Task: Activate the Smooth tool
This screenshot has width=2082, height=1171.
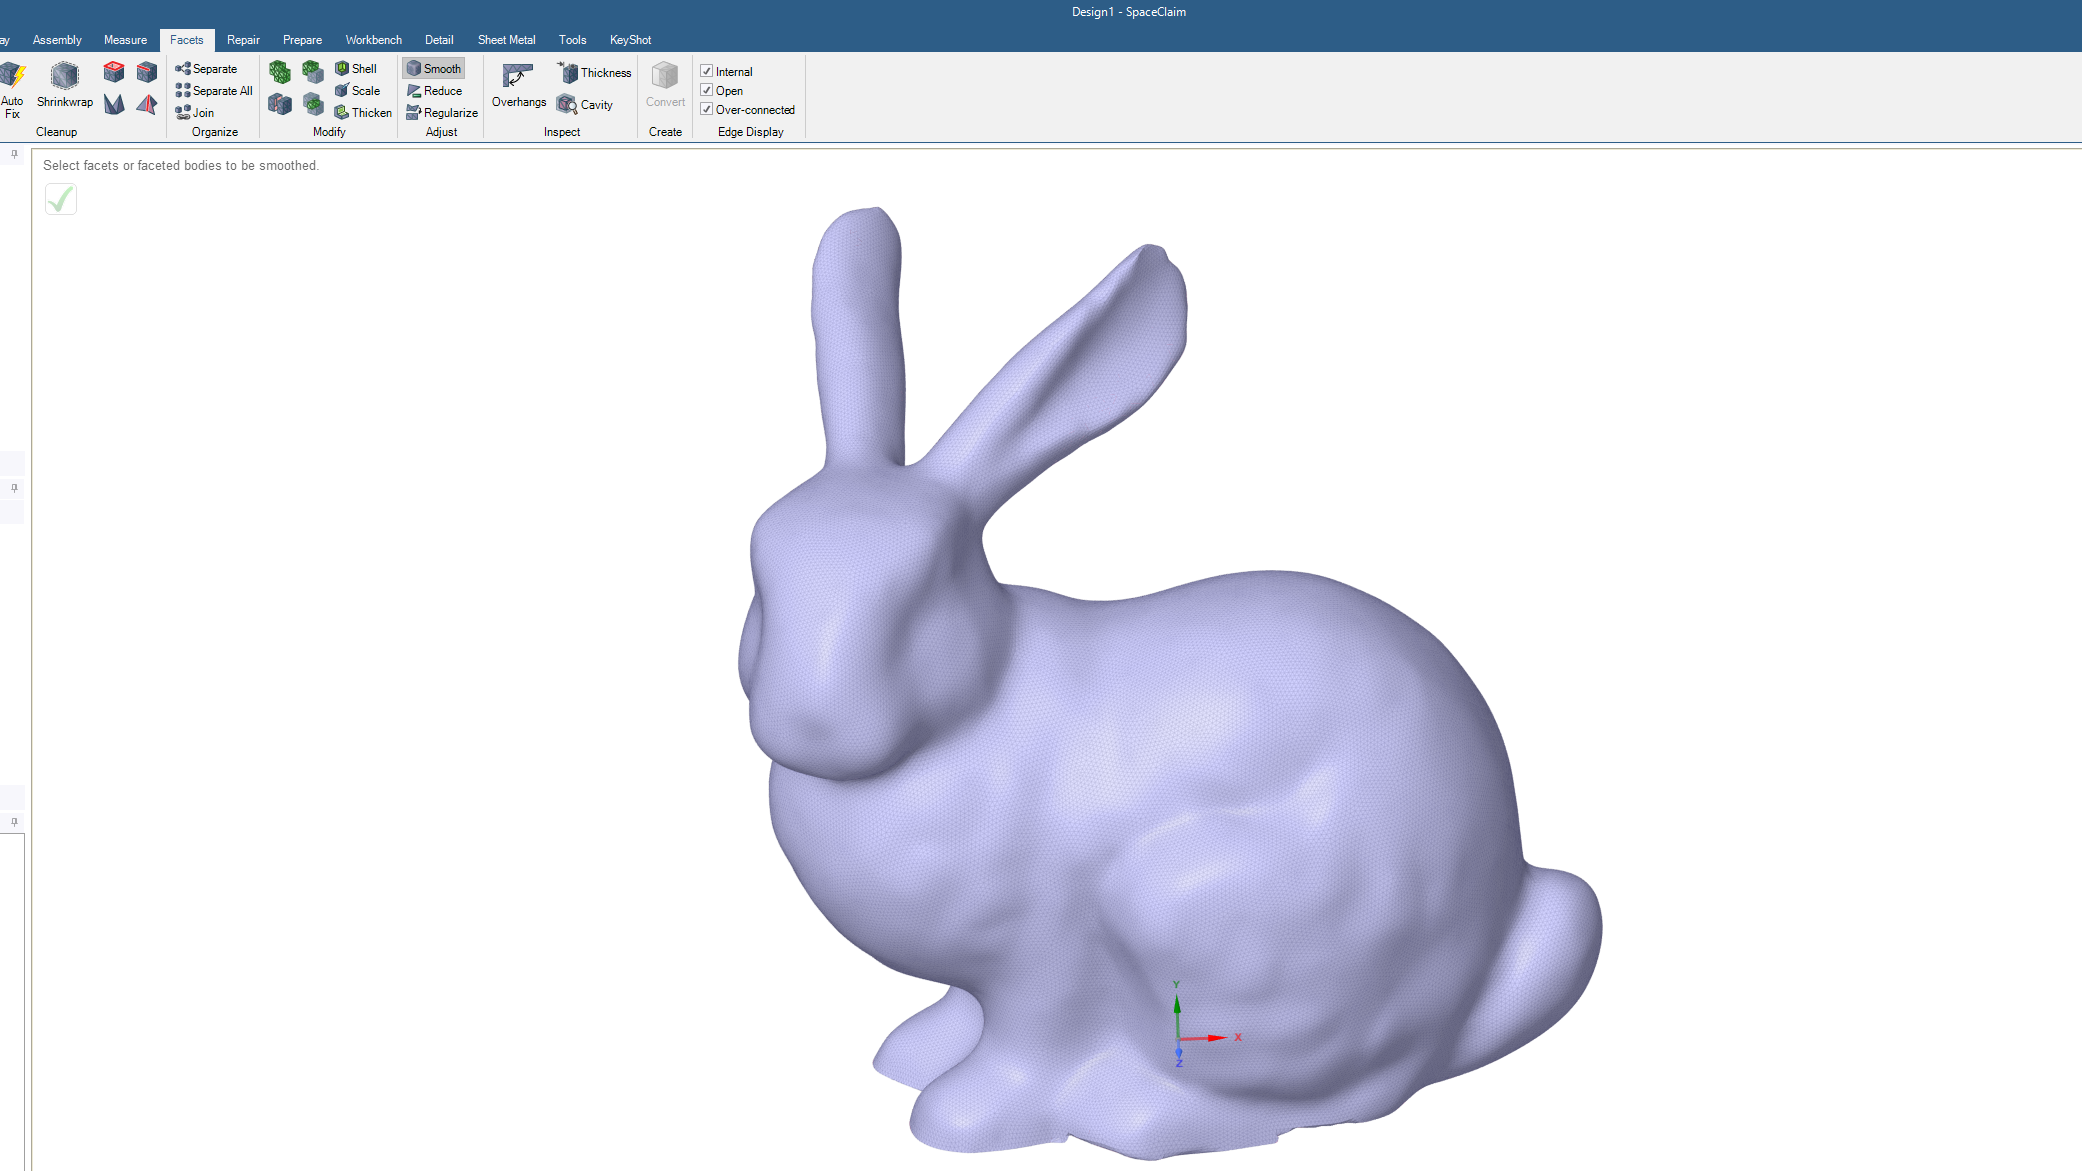Action: tap(434, 69)
